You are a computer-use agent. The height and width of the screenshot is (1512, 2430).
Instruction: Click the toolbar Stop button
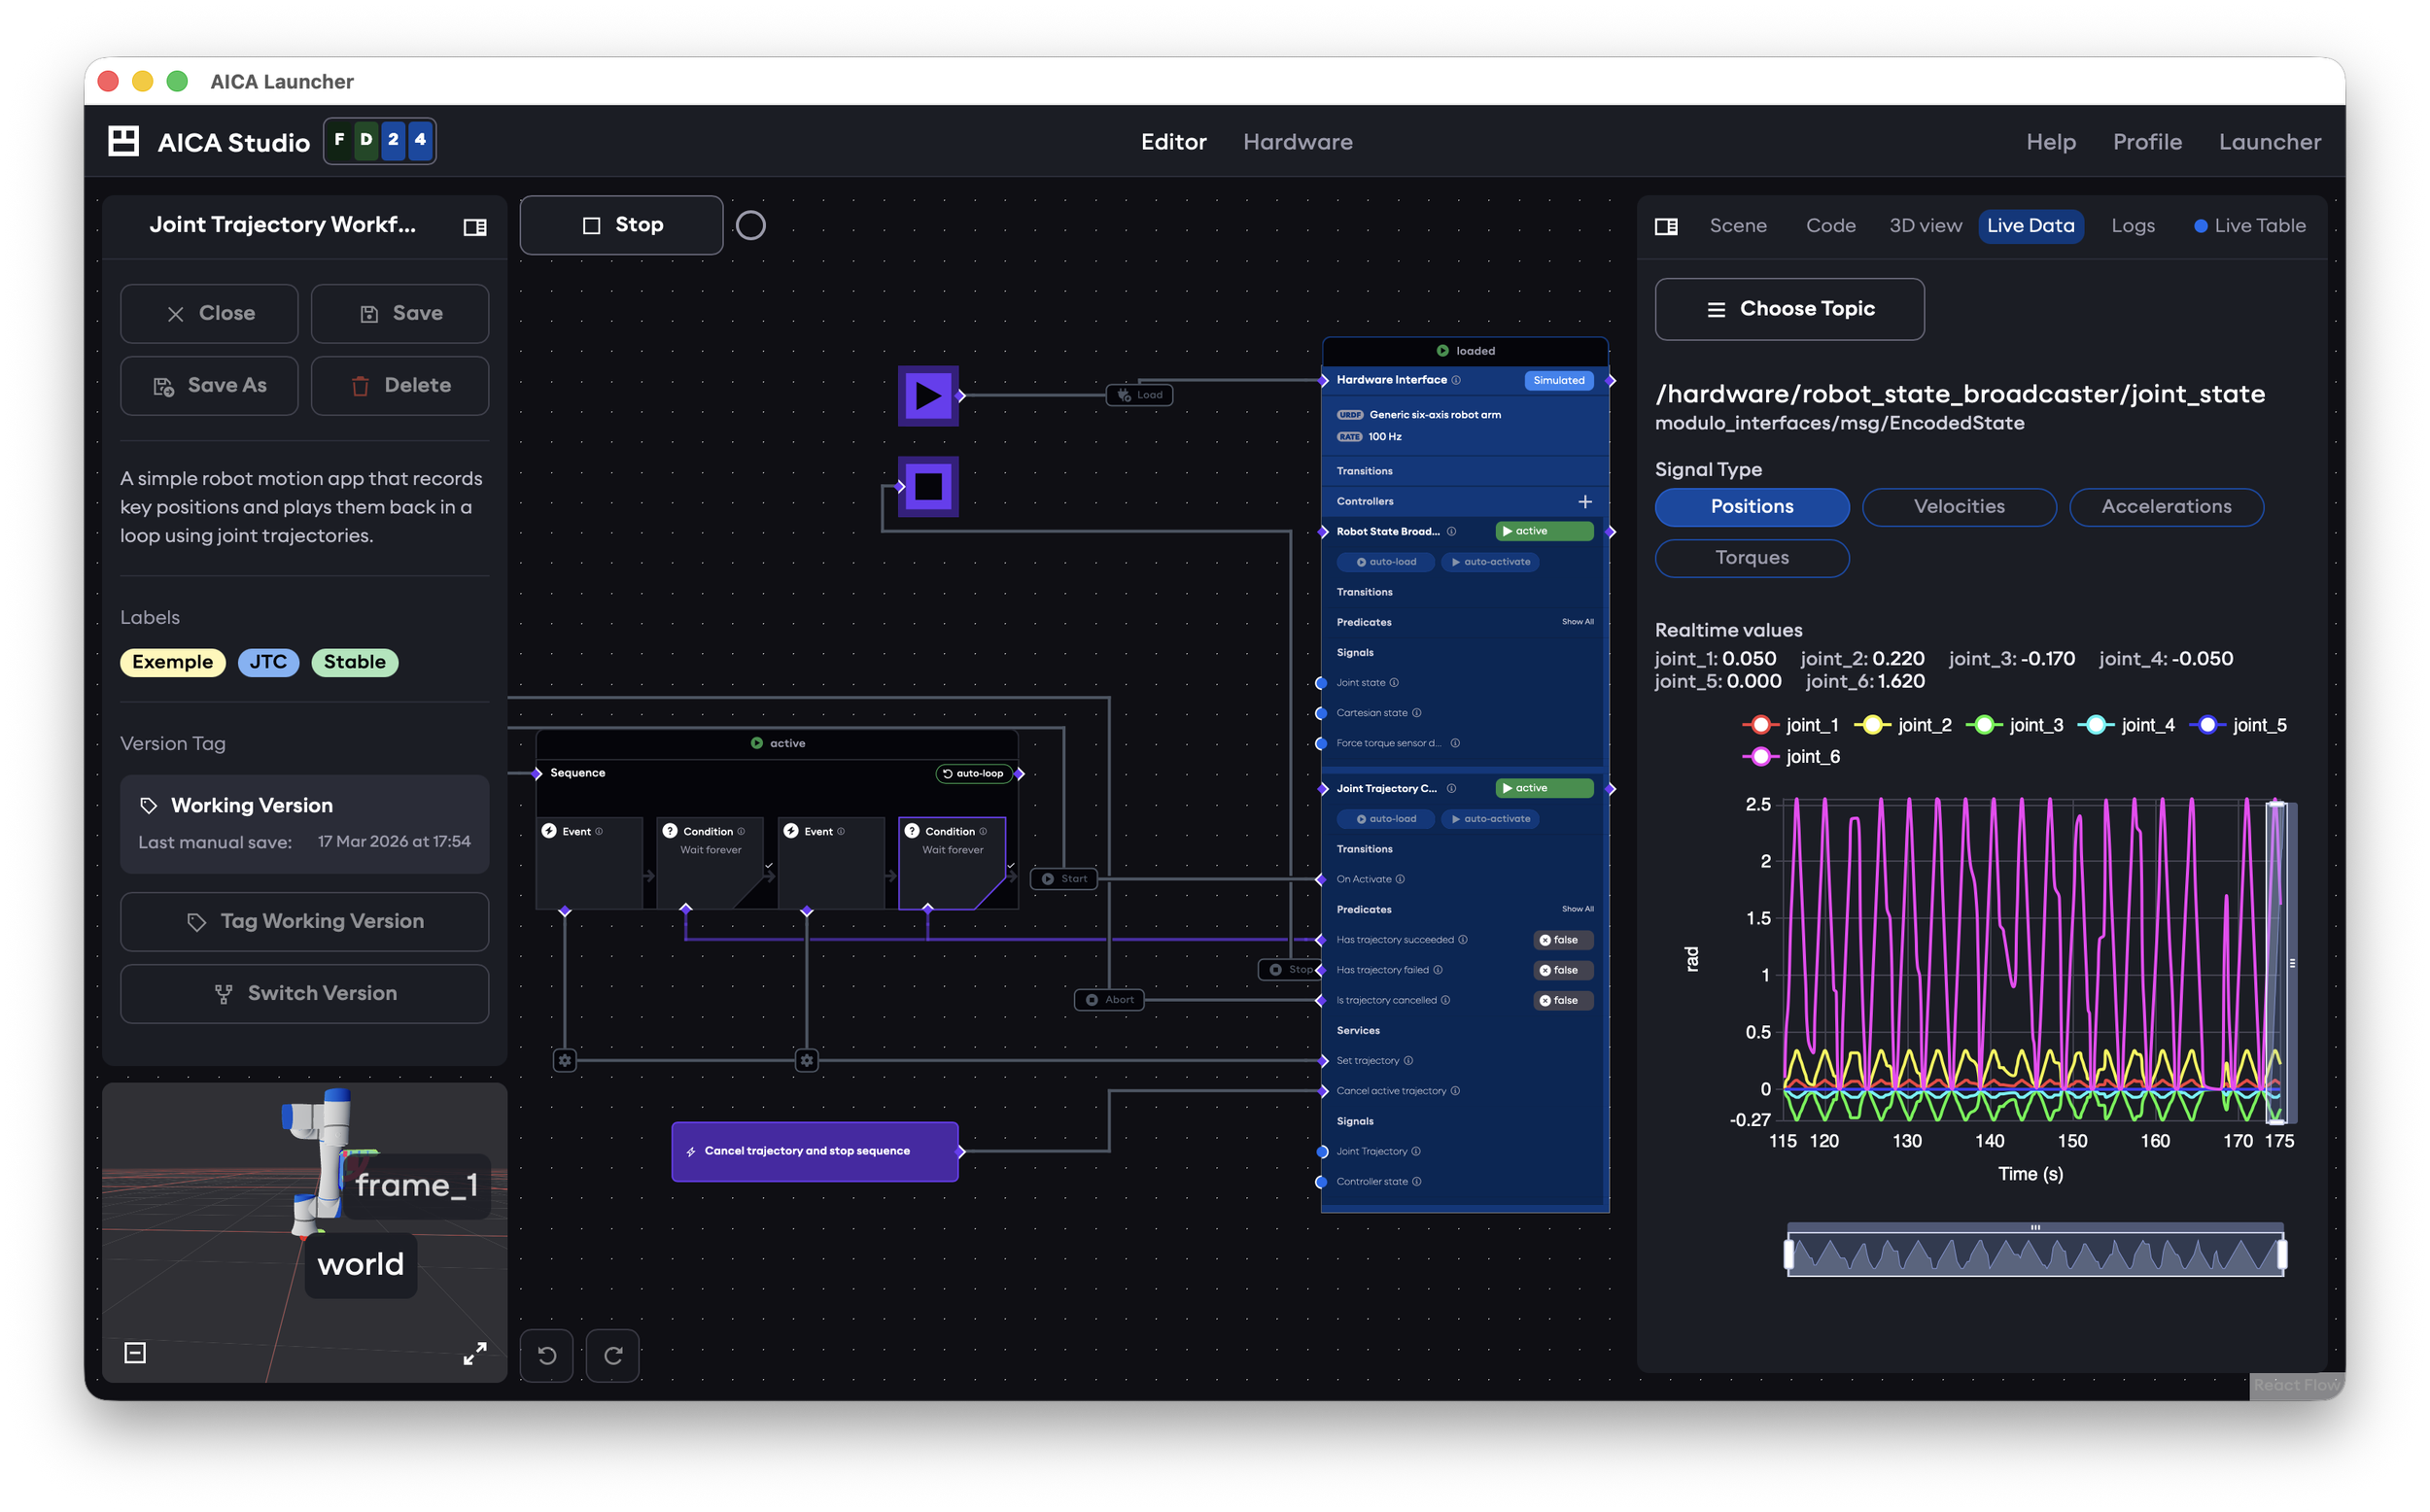pyautogui.click(x=622, y=226)
